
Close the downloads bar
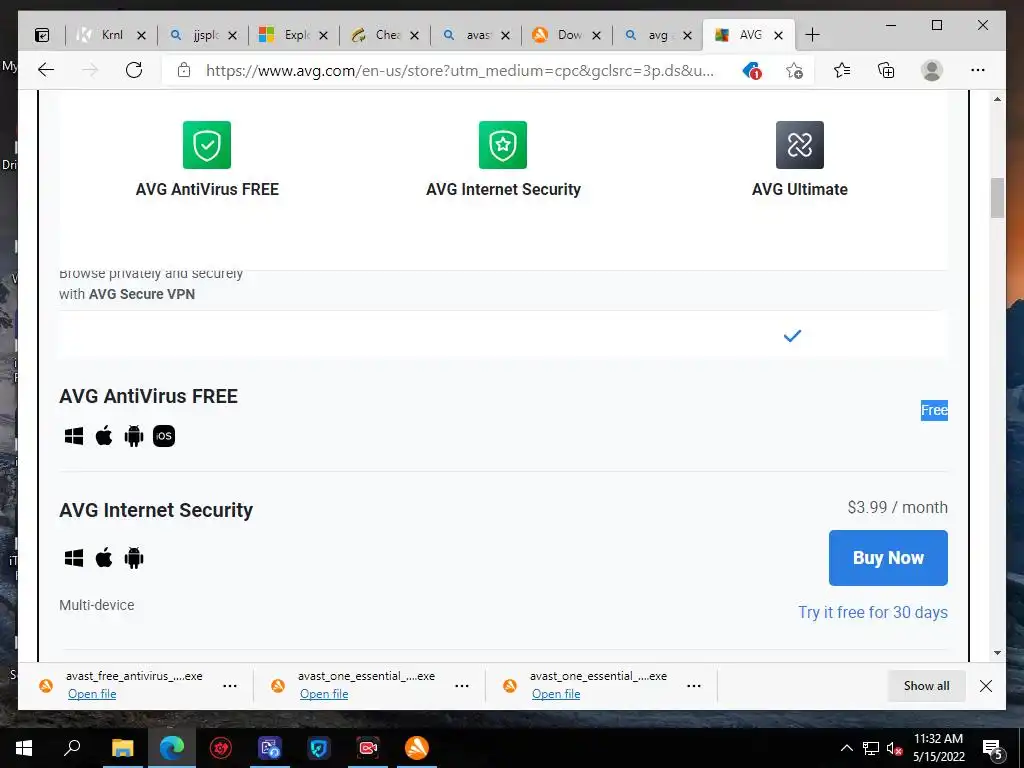pyautogui.click(x=986, y=686)
